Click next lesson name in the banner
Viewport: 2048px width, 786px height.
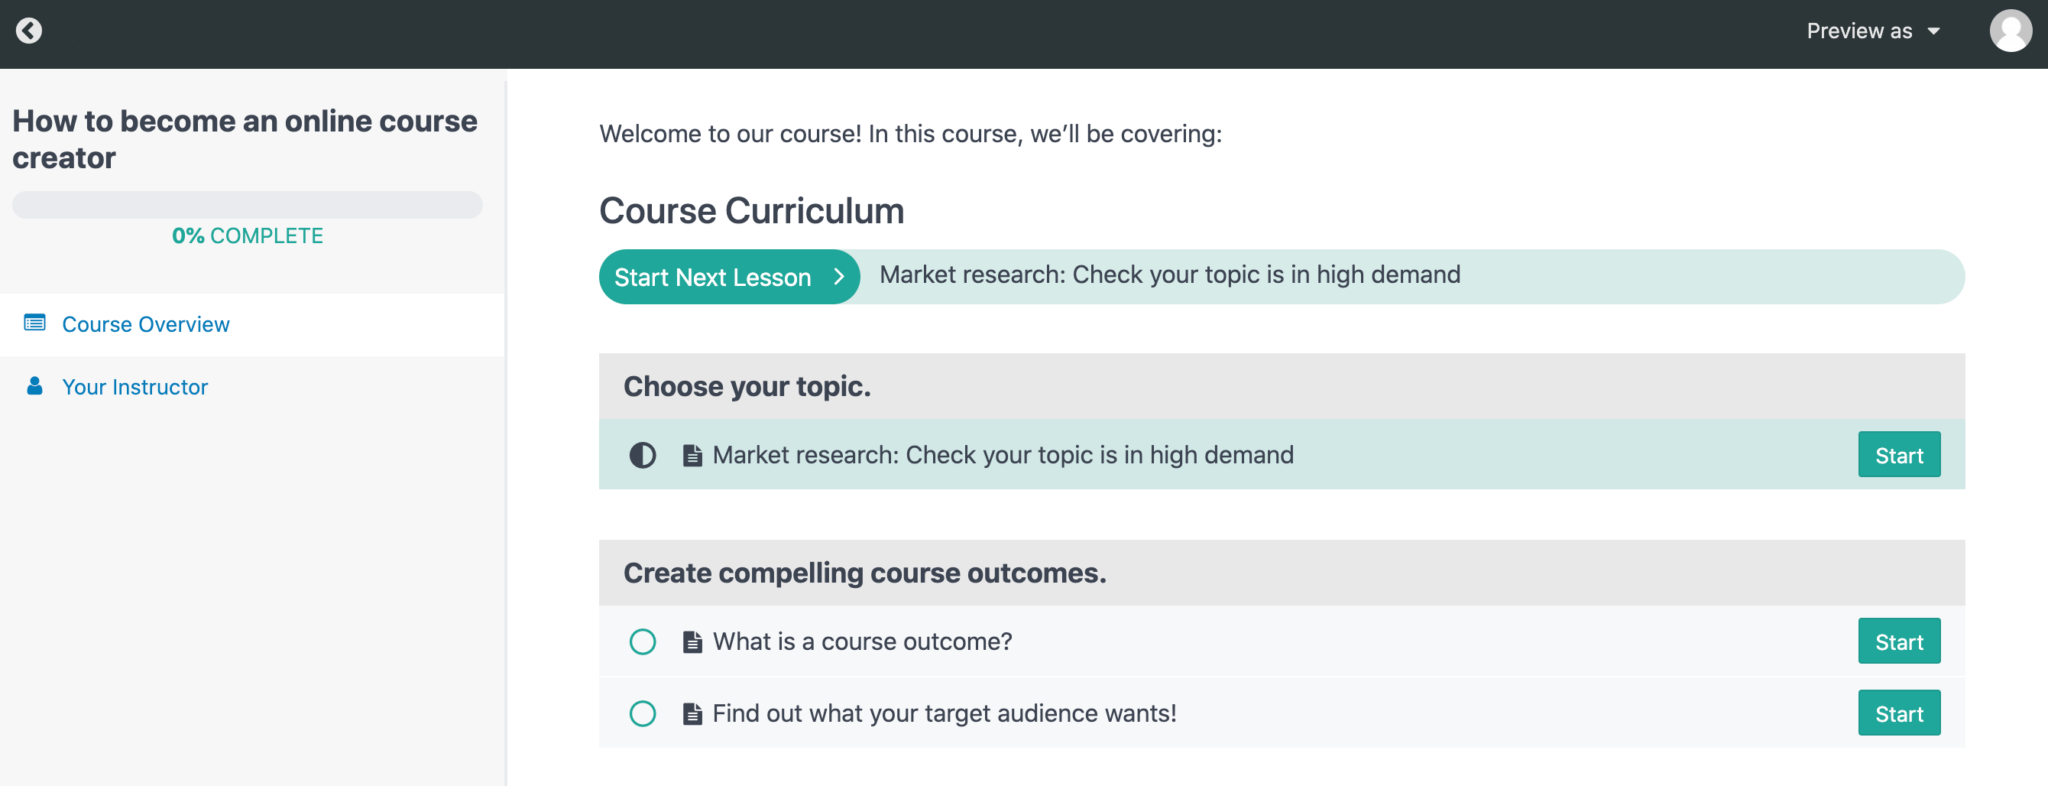coord(1170,275)
